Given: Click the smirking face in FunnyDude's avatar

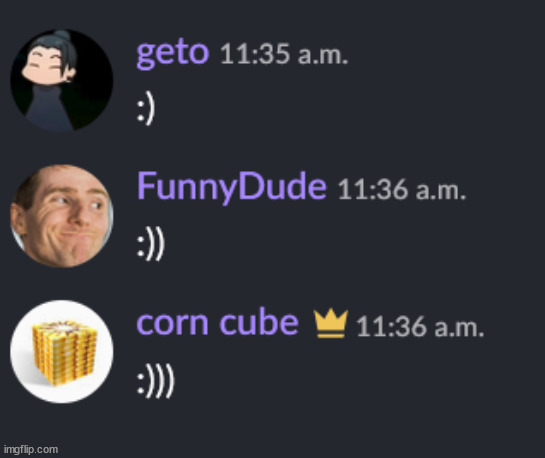Looking at the screenshot, I should coord(64,217).
